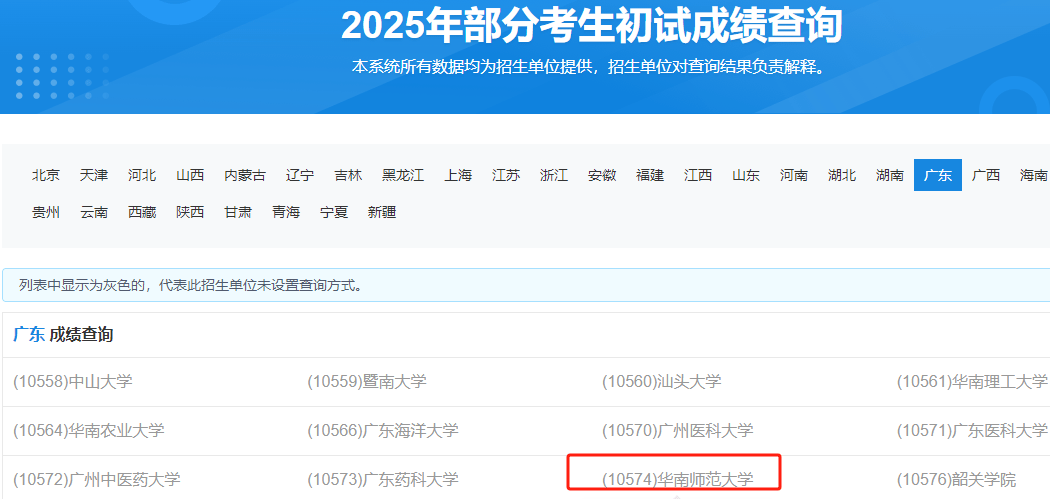Screen dimensions: 1050x499
Task: Select the 山西 province tab
Action: point(190,175)
